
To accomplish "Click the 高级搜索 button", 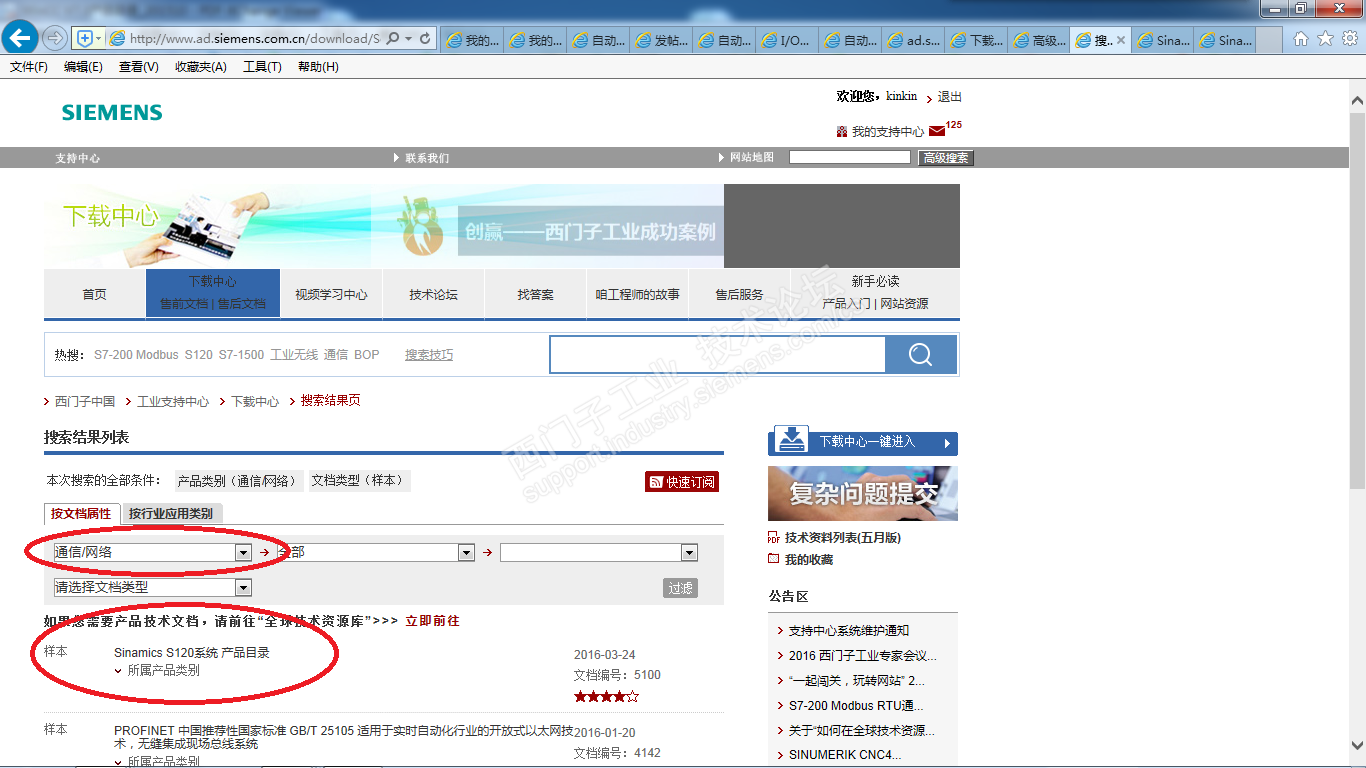I will click(945, 158).
